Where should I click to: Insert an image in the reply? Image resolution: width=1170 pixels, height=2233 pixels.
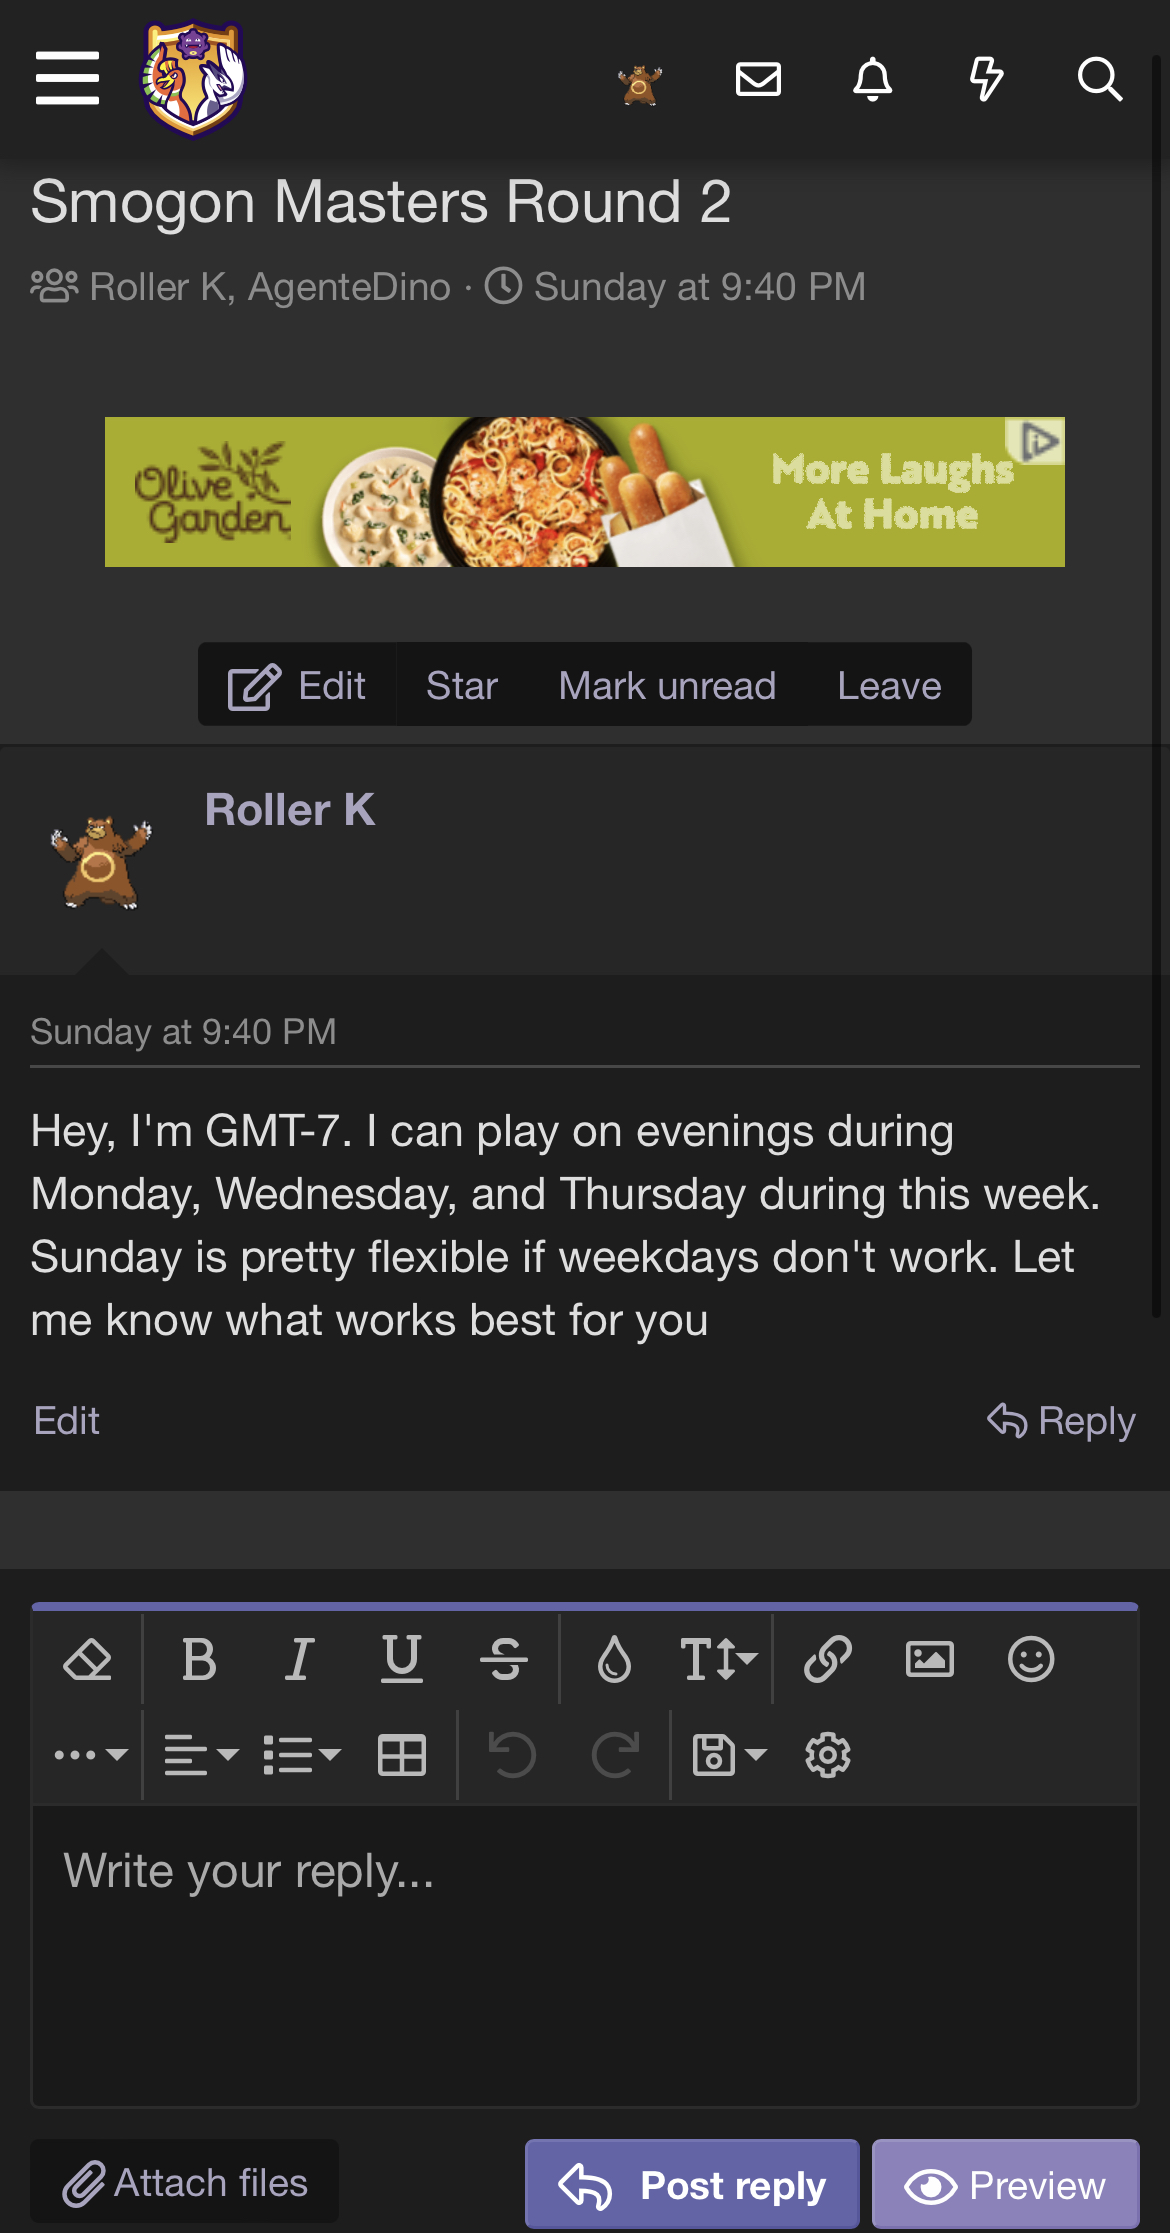click(x=929, y=1660)
